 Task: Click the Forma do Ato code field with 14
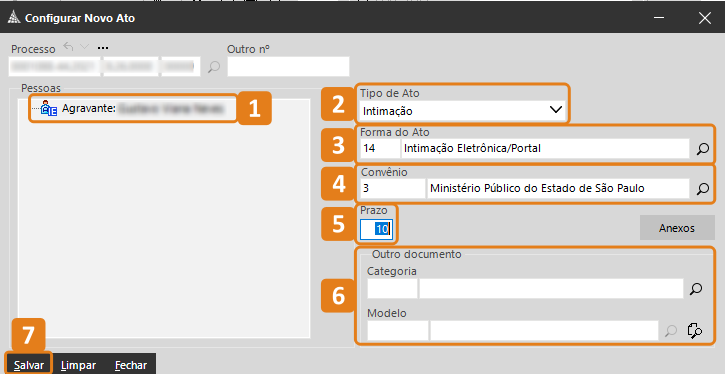[380, 148]
